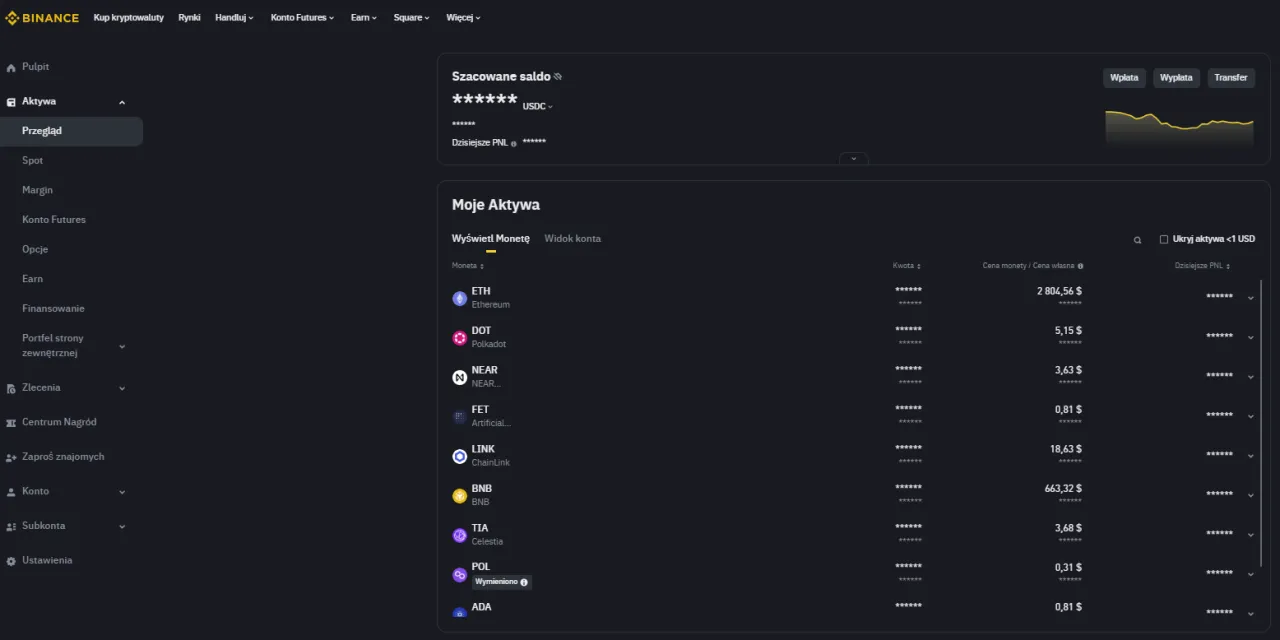Viewport: 1280px width, 640px height.
Task: Click the Centrum Nagród icon
Action: tap(11, 421)
